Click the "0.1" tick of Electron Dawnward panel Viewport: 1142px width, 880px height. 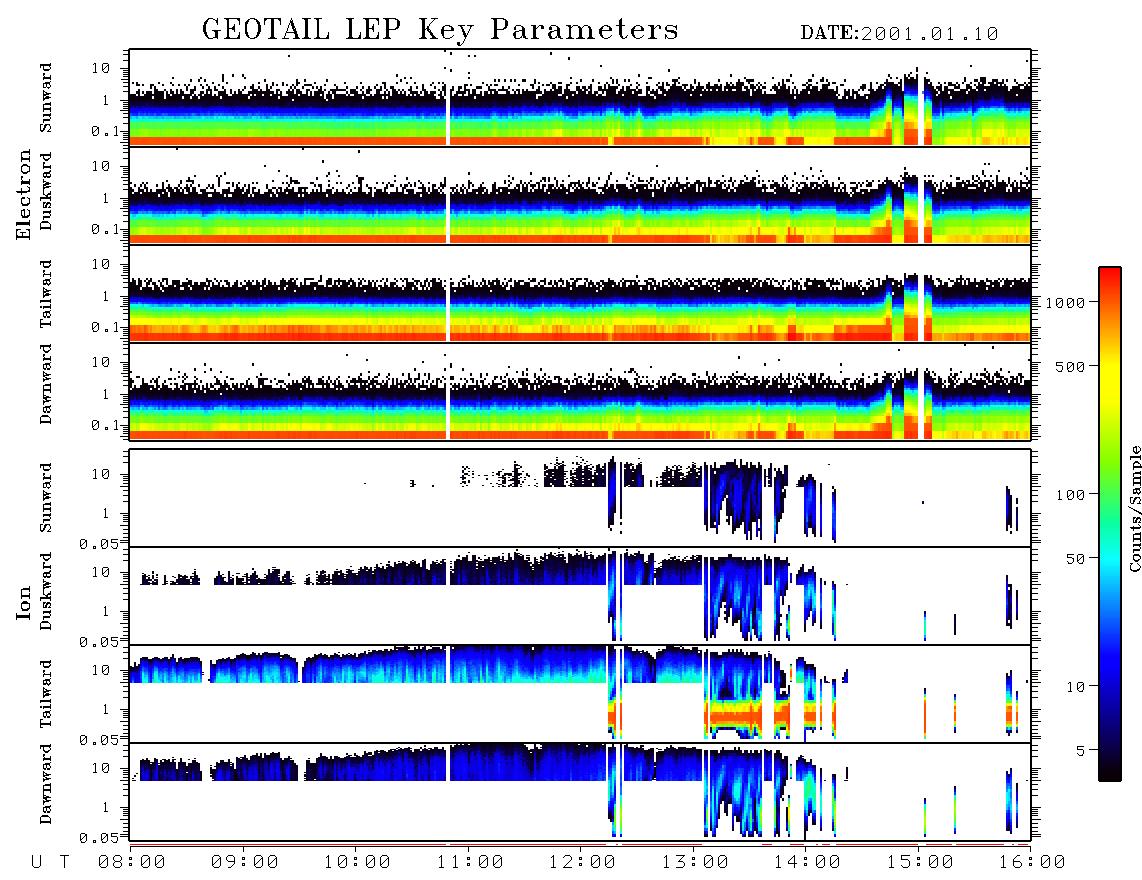[x=105, y=425]
